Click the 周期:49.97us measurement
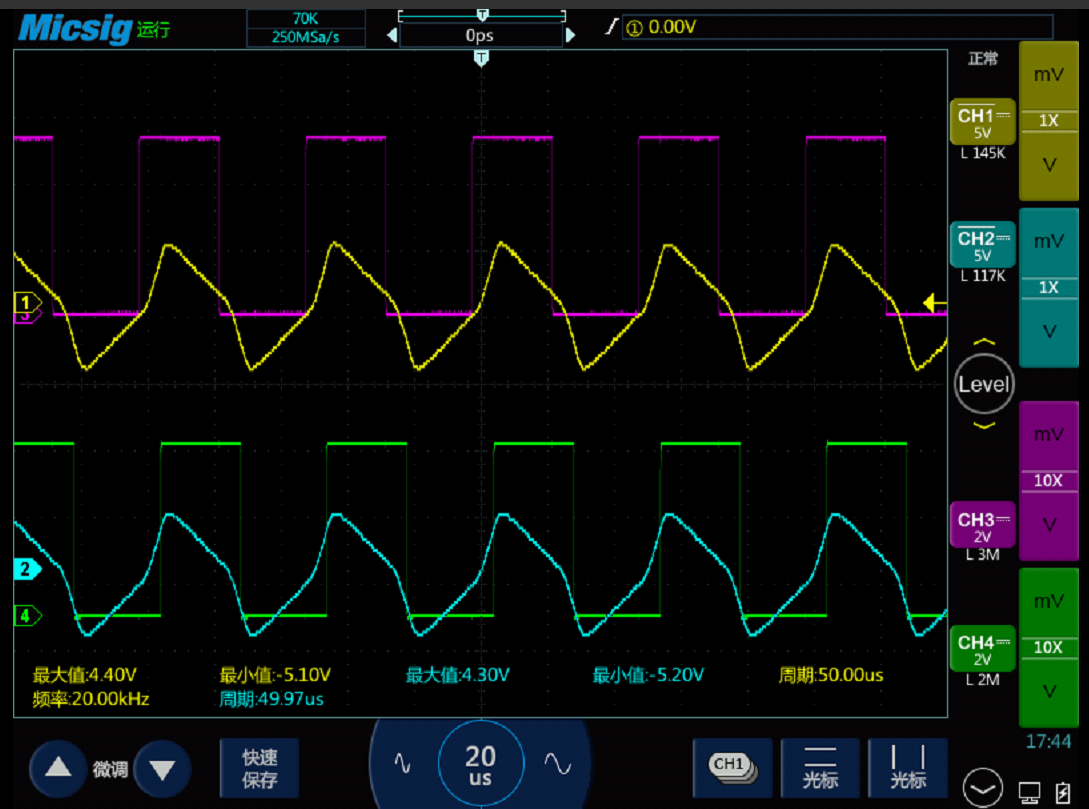 [272, 699]
